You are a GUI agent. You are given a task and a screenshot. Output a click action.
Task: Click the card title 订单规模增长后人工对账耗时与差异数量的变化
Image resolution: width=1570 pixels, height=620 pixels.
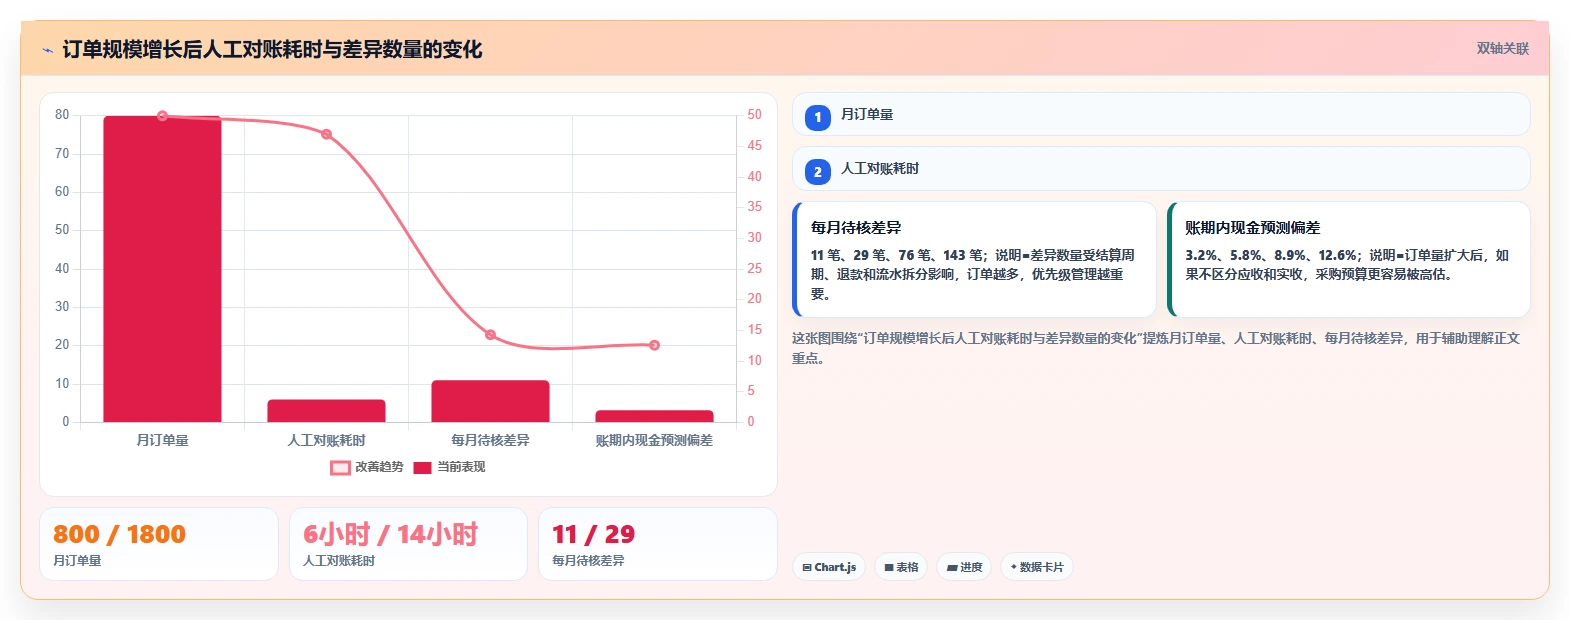(x=272, y=49)
